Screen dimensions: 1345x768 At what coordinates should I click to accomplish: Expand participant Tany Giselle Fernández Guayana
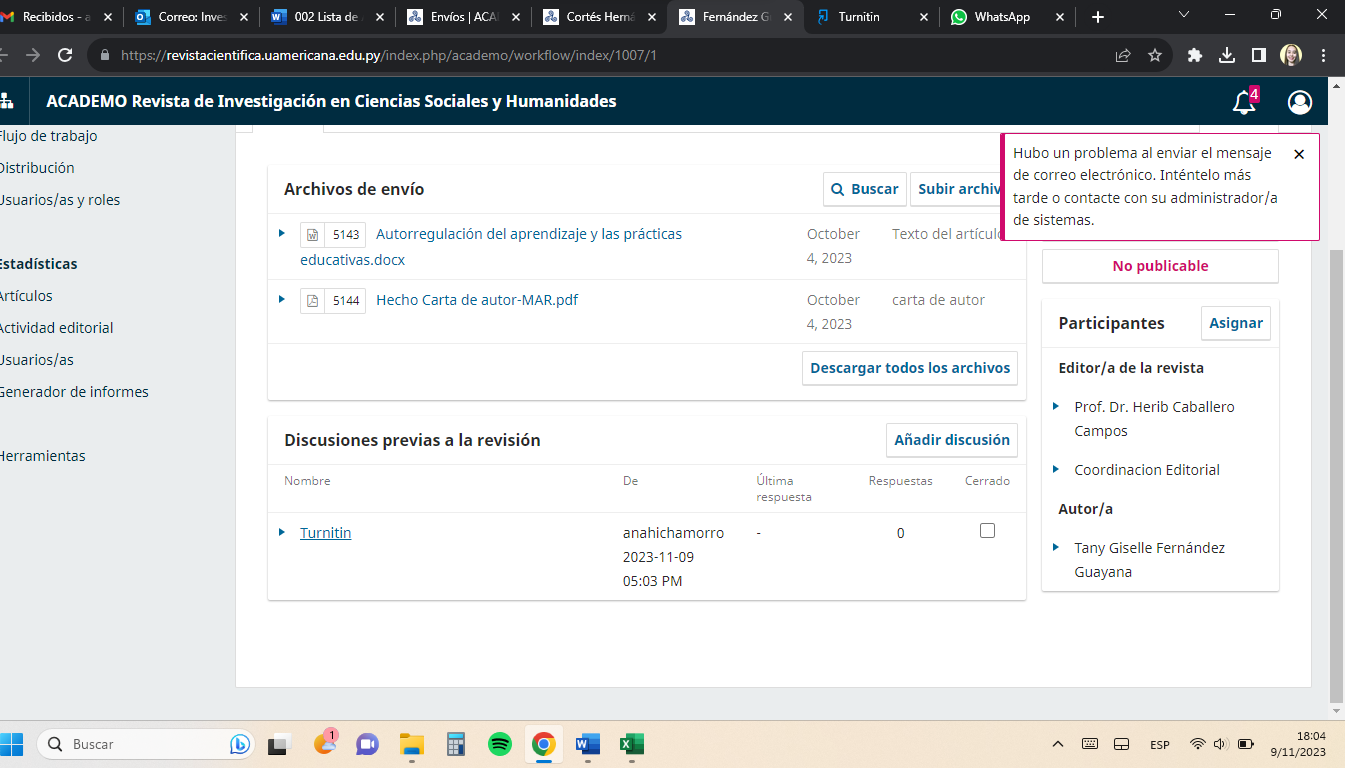tap(1057, 548)
